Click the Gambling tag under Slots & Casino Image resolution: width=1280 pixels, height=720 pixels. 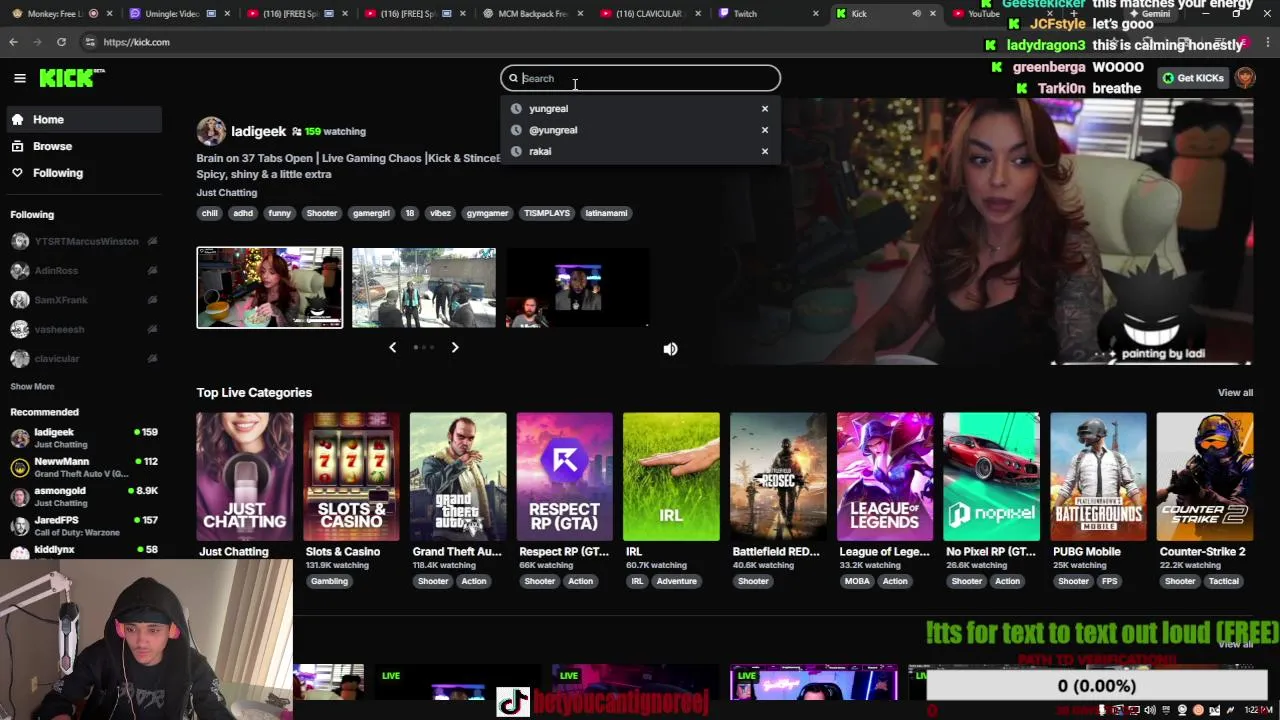point(329,581)
